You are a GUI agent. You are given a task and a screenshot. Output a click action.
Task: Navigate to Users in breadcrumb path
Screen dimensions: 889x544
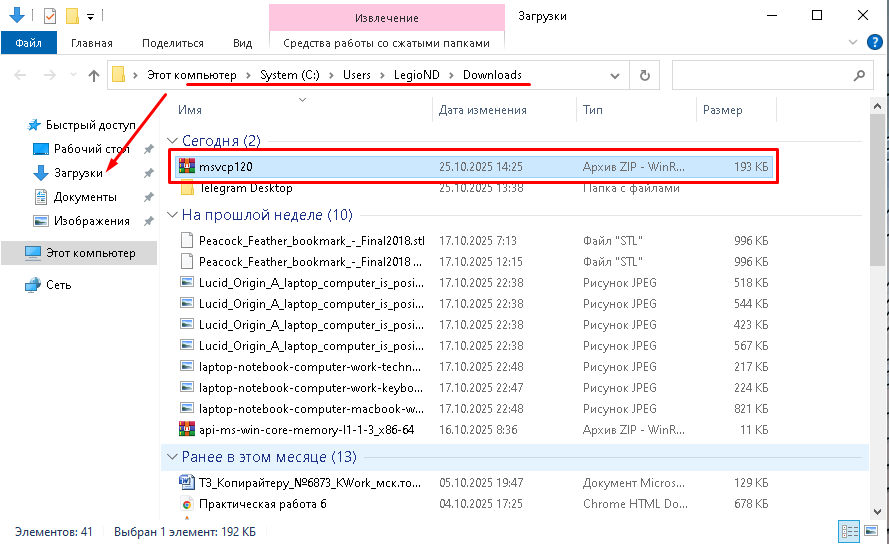[x=356, y=75]
